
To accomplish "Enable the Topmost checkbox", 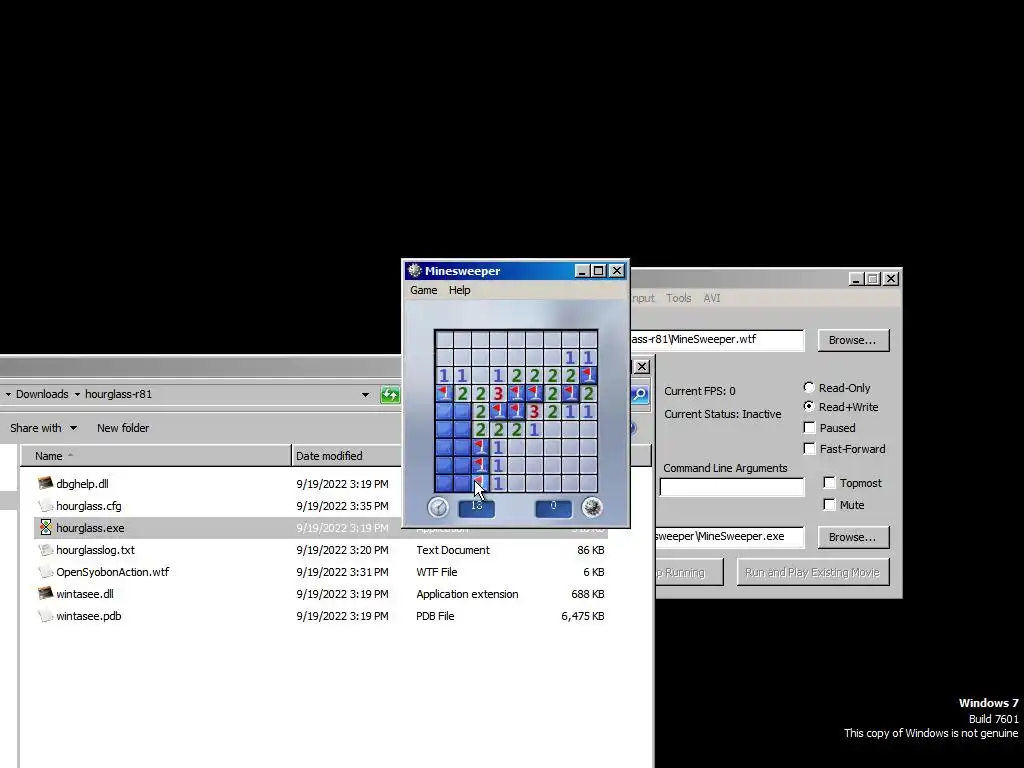I will click(829, 483).
